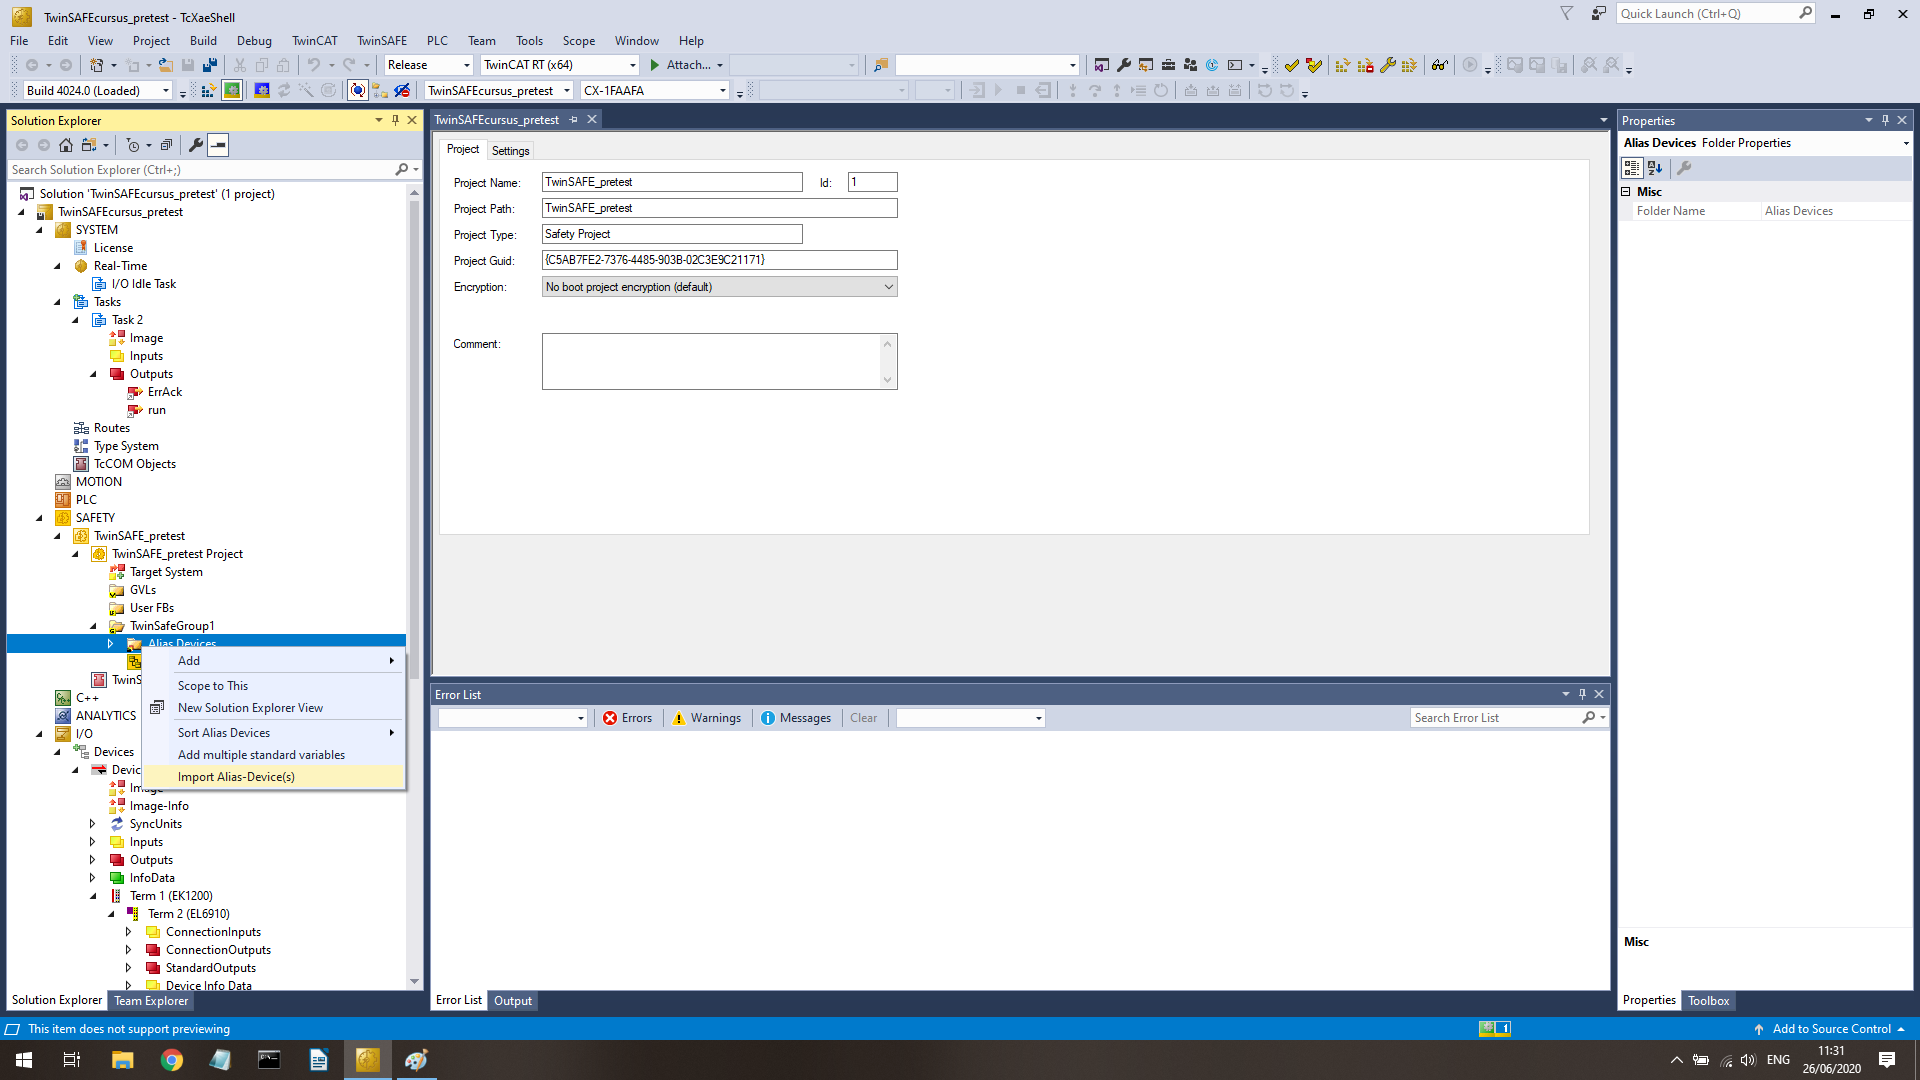Click the Verify Safety Project checkmark icon
Viewport: 1920px width, 1080px height.
click(1292, 65)
